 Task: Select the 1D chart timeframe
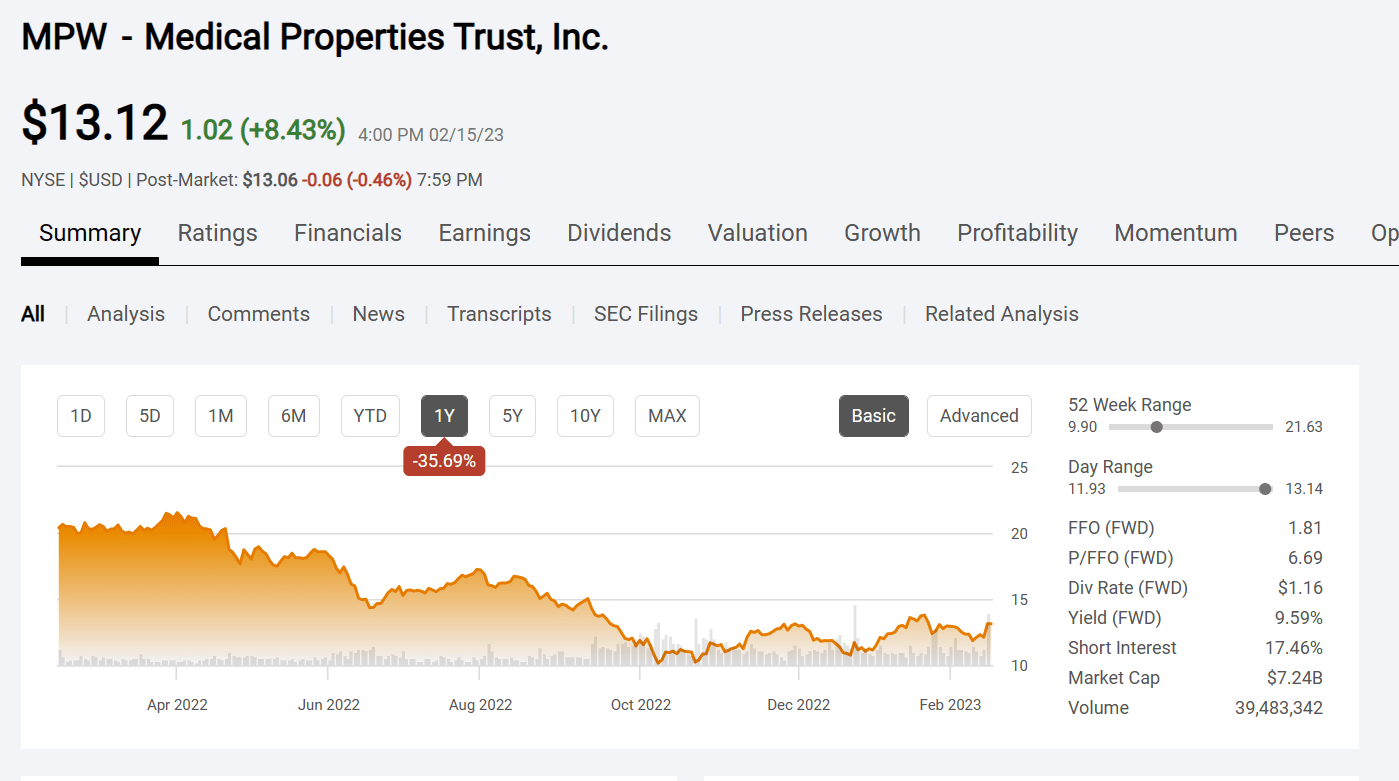click(x=79, y=416)
